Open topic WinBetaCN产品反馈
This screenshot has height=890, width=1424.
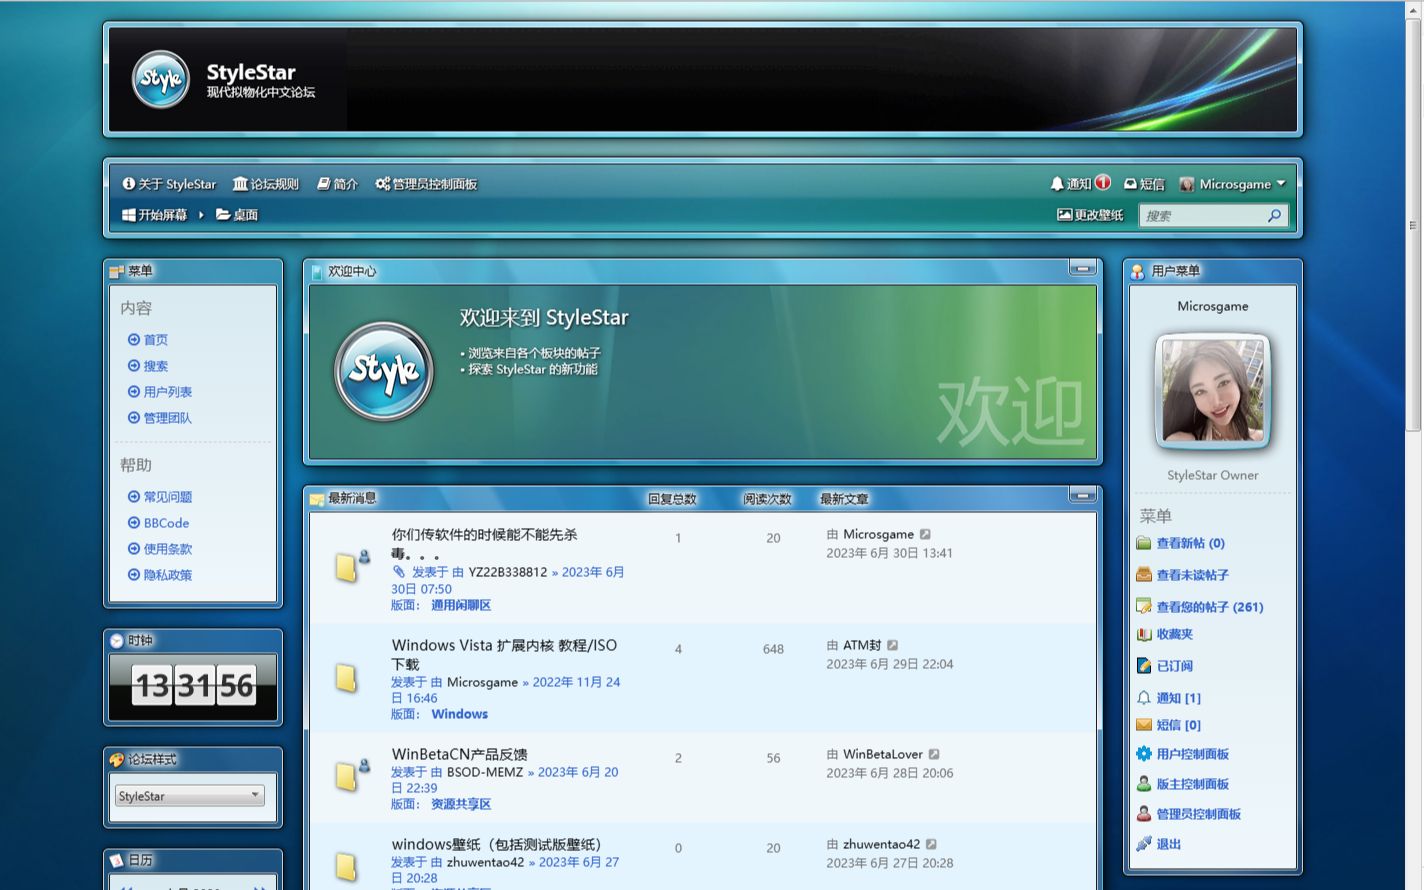tap(459, 754)
